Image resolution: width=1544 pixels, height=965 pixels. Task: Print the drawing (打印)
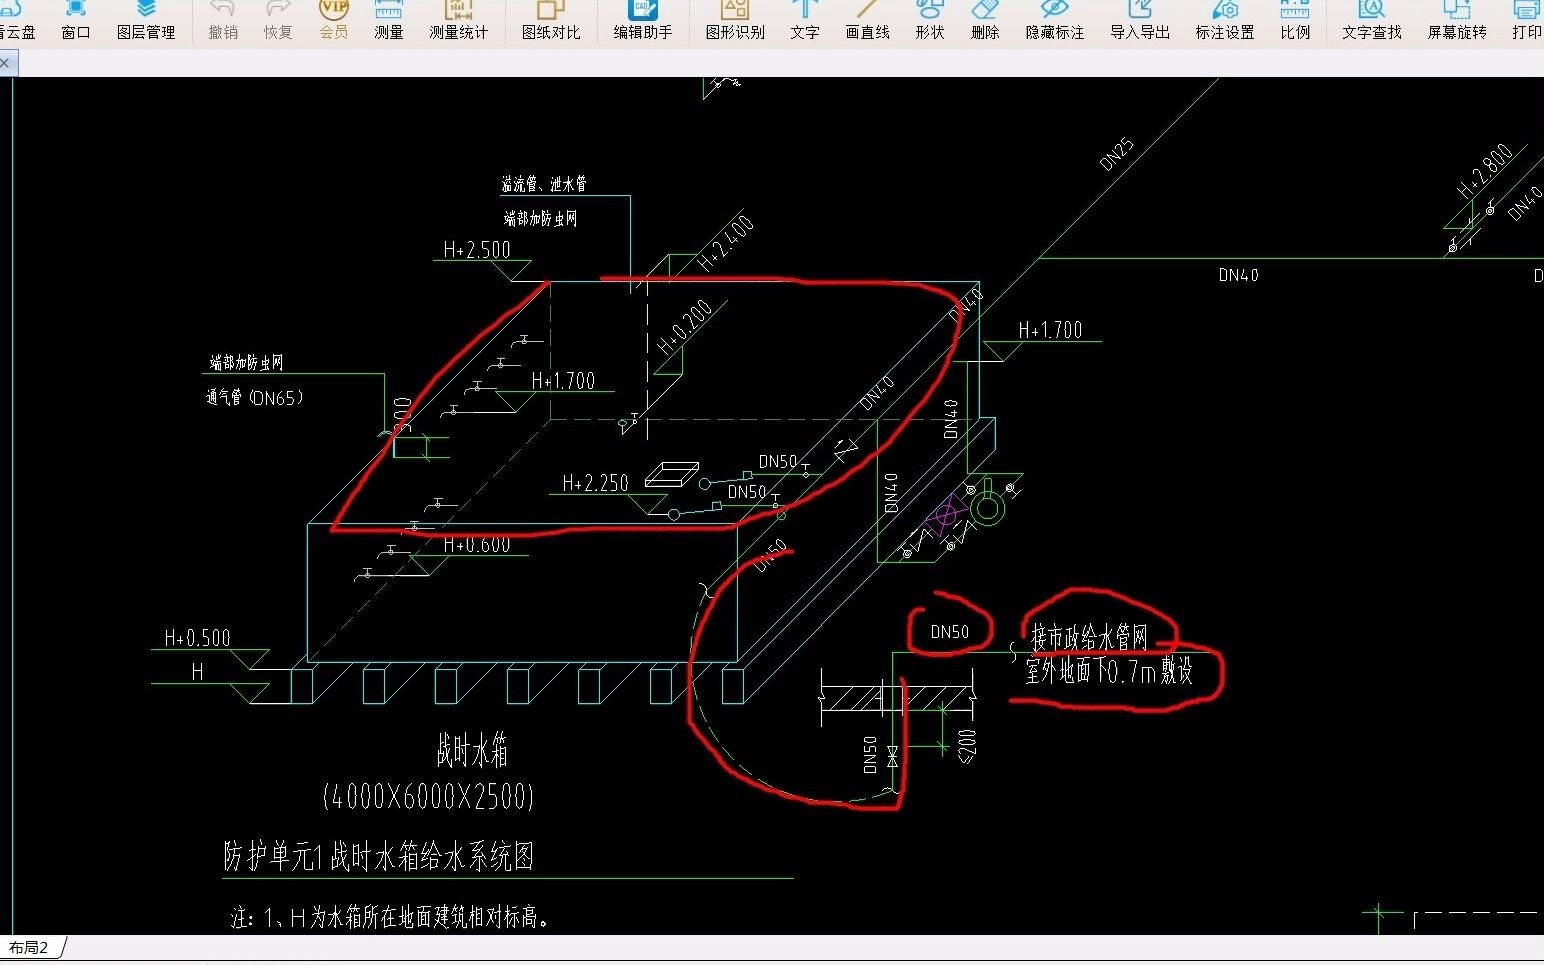tap(1527, 20)
